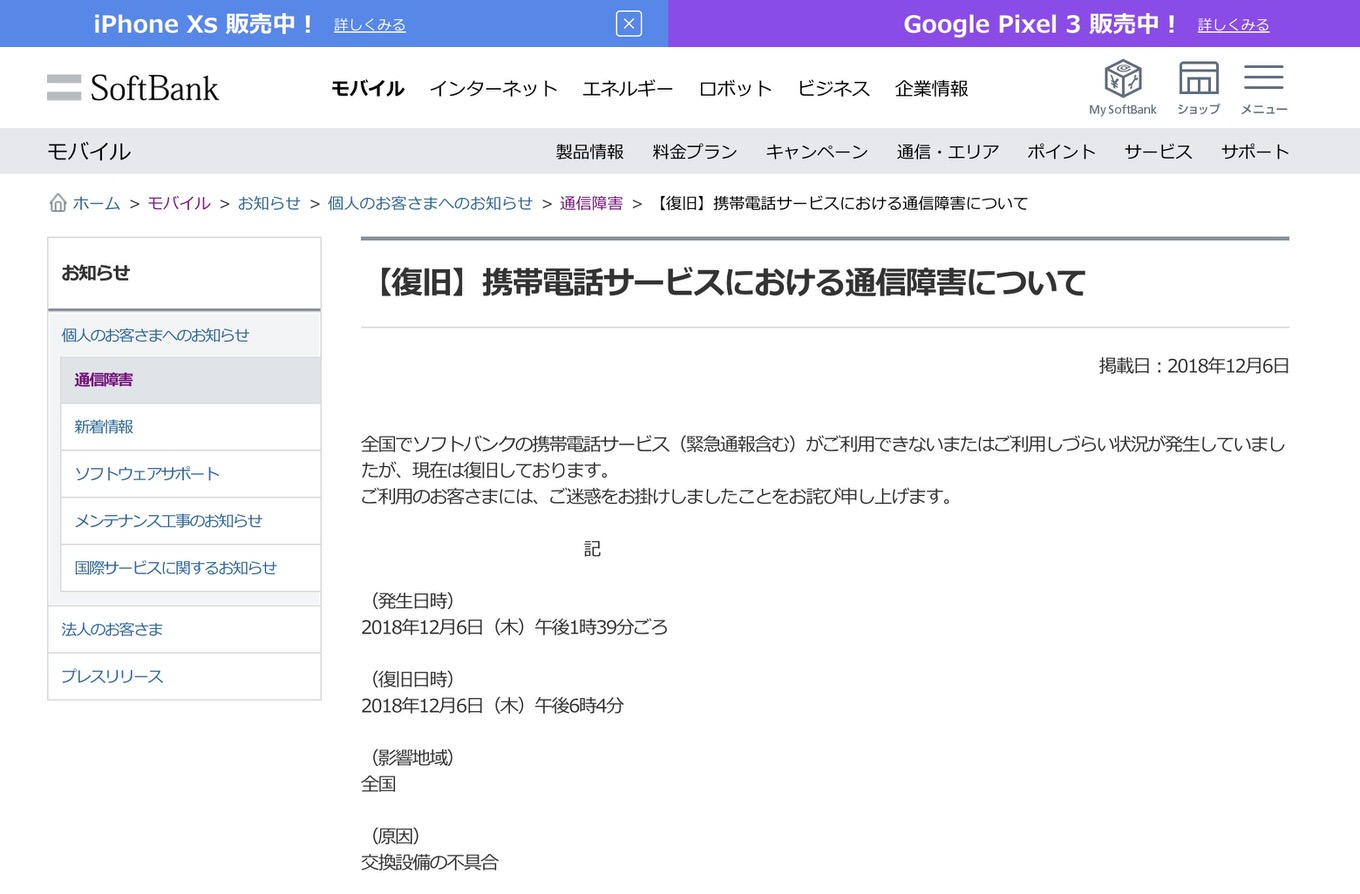Click the 掲載日：2018年12月6日 date text
1360x894 pixels.
coord(1194,366)
